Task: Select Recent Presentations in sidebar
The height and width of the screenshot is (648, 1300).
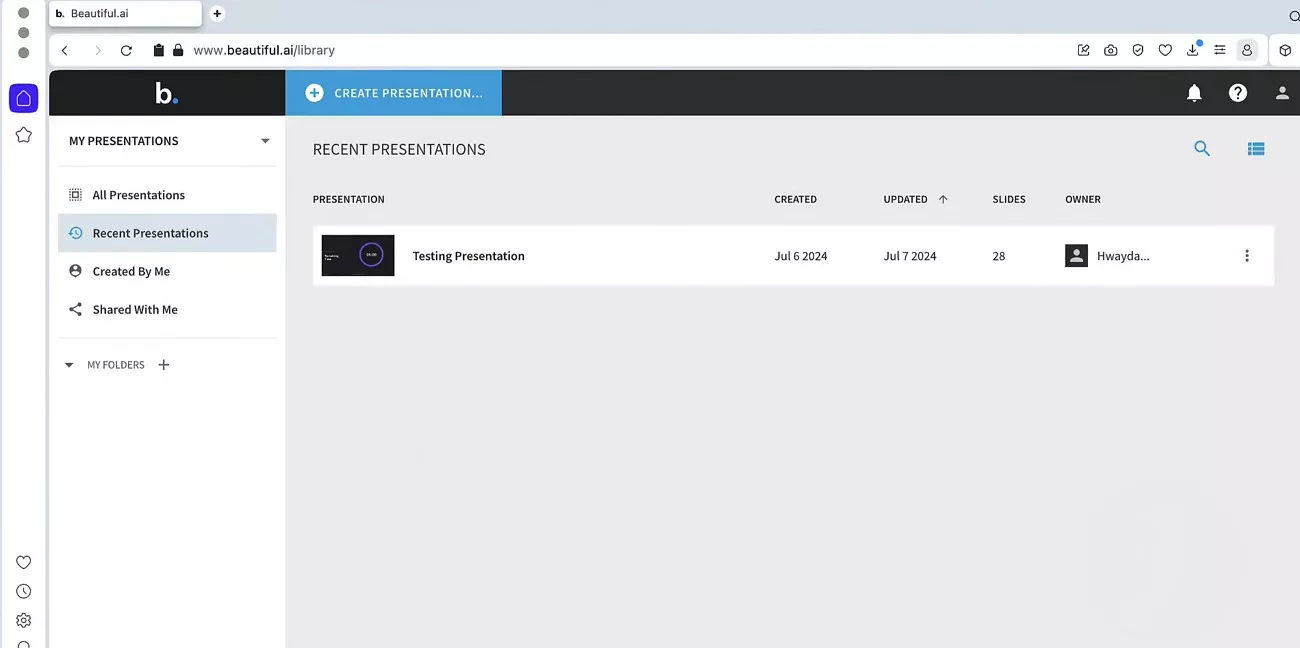Action: point(167,233)
